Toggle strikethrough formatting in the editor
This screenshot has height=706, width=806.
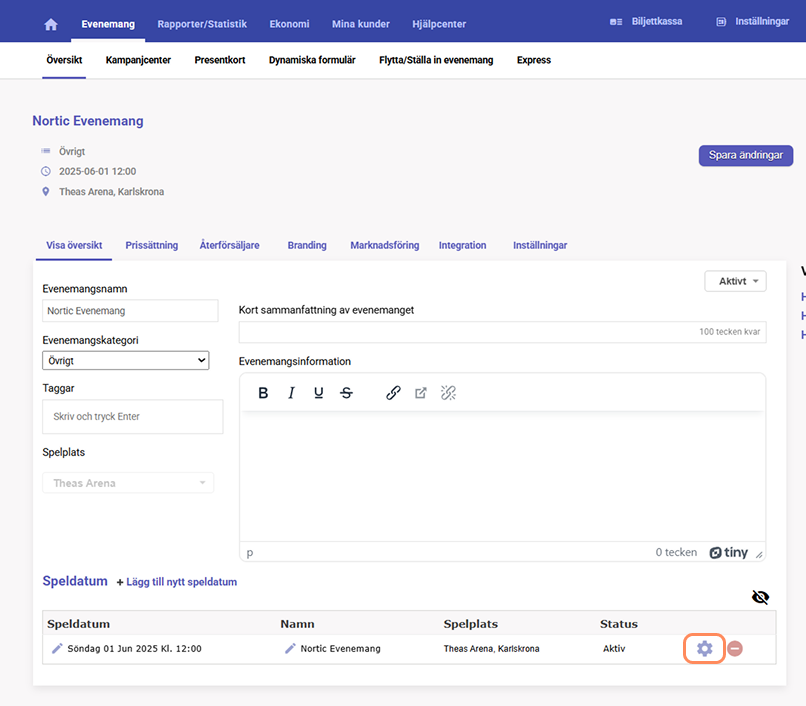point(346,393)
